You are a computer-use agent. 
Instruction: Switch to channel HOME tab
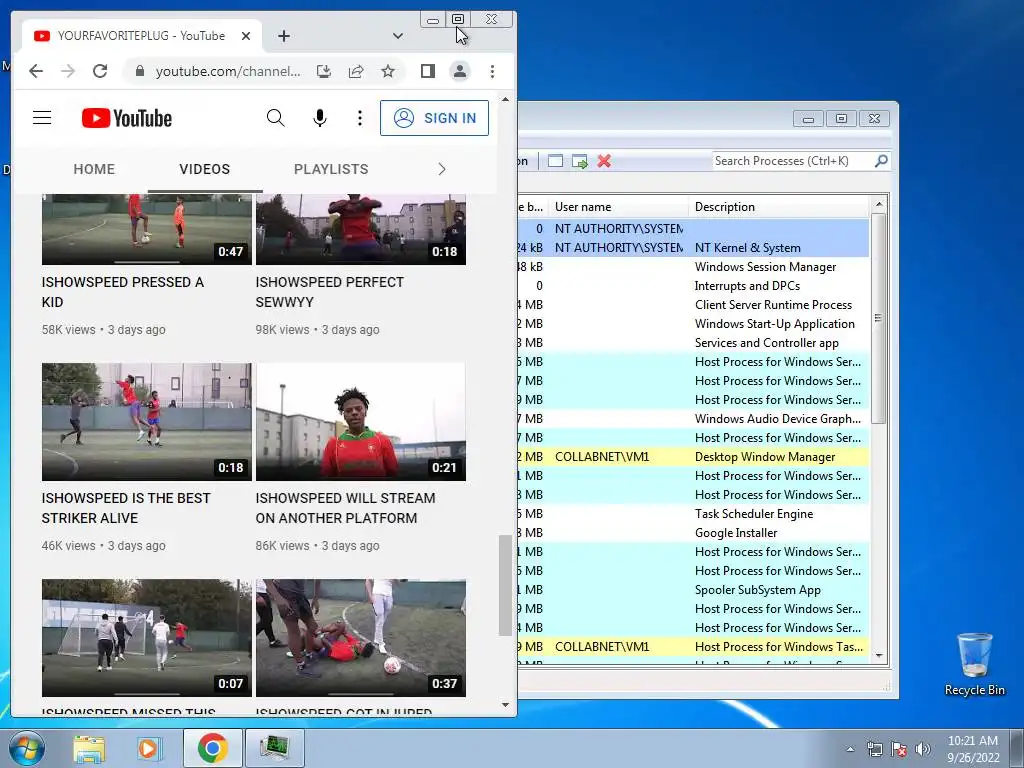(x=94, y=169)
